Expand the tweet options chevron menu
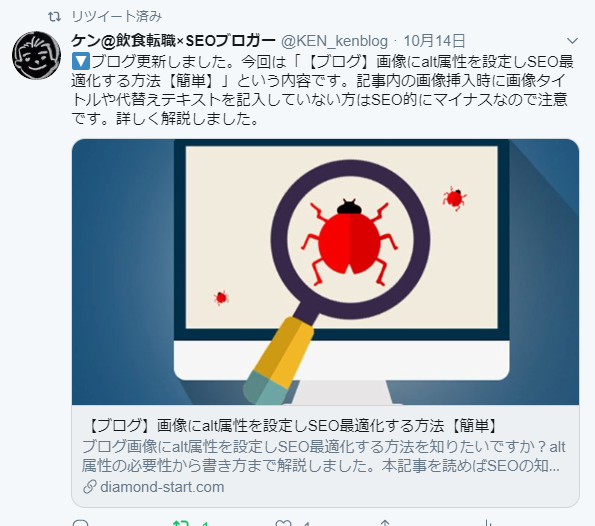The width and height of the screenshot is (595, 526). 572,41
